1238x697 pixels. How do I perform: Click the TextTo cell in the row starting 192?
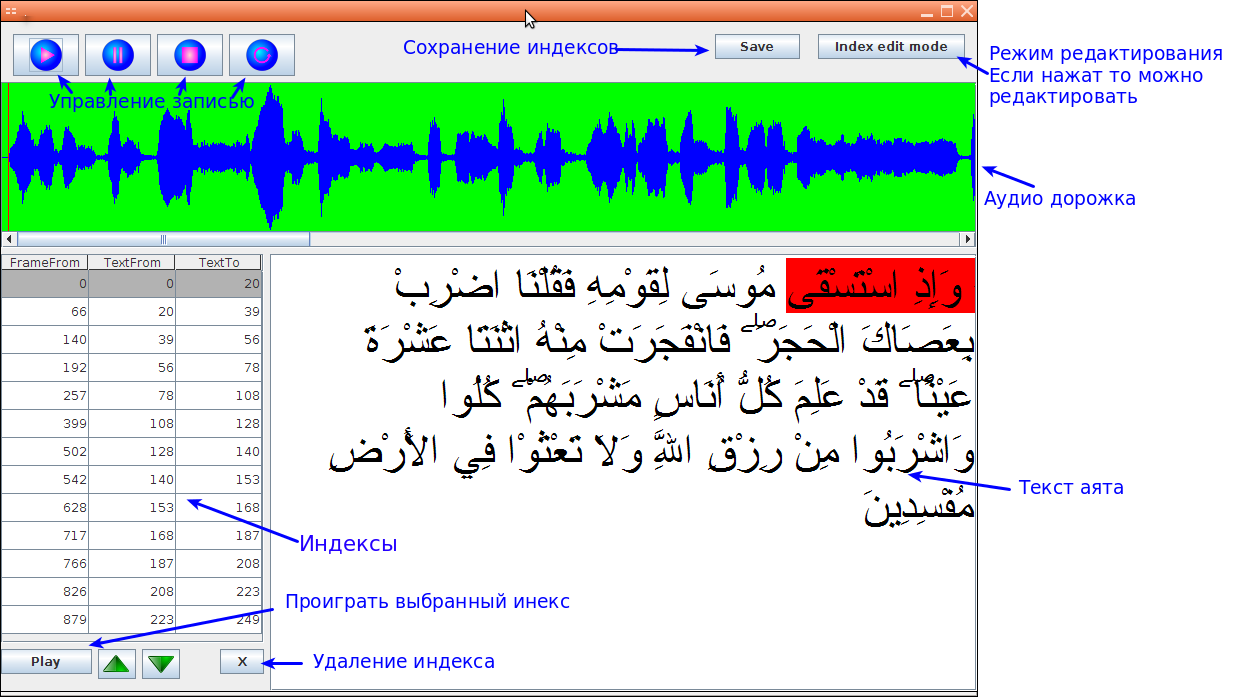(219, 368)
